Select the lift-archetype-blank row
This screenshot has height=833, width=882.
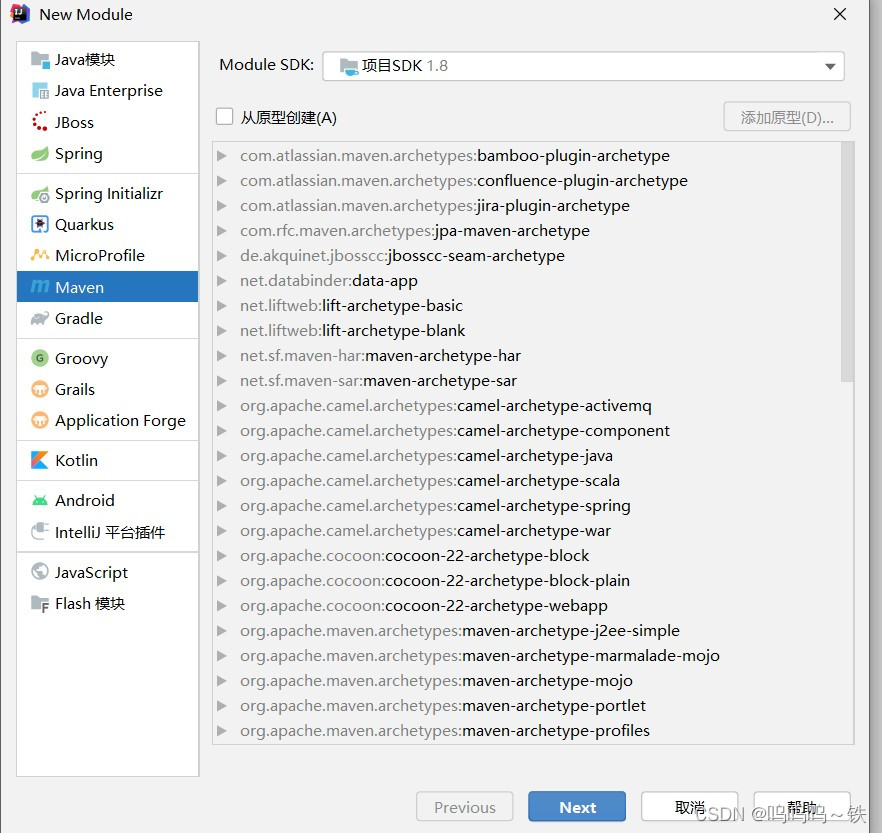(x=527, y=331)
